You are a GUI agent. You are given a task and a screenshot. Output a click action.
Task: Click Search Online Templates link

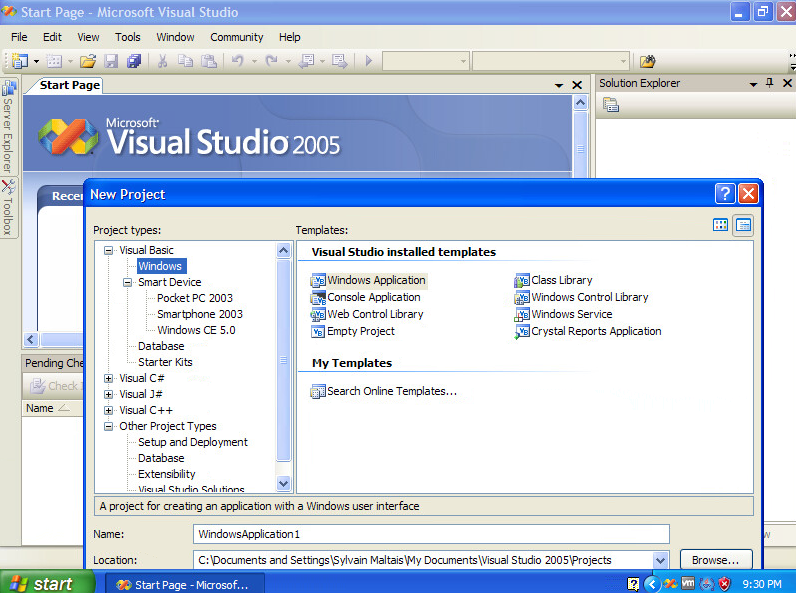coord(391,391)
